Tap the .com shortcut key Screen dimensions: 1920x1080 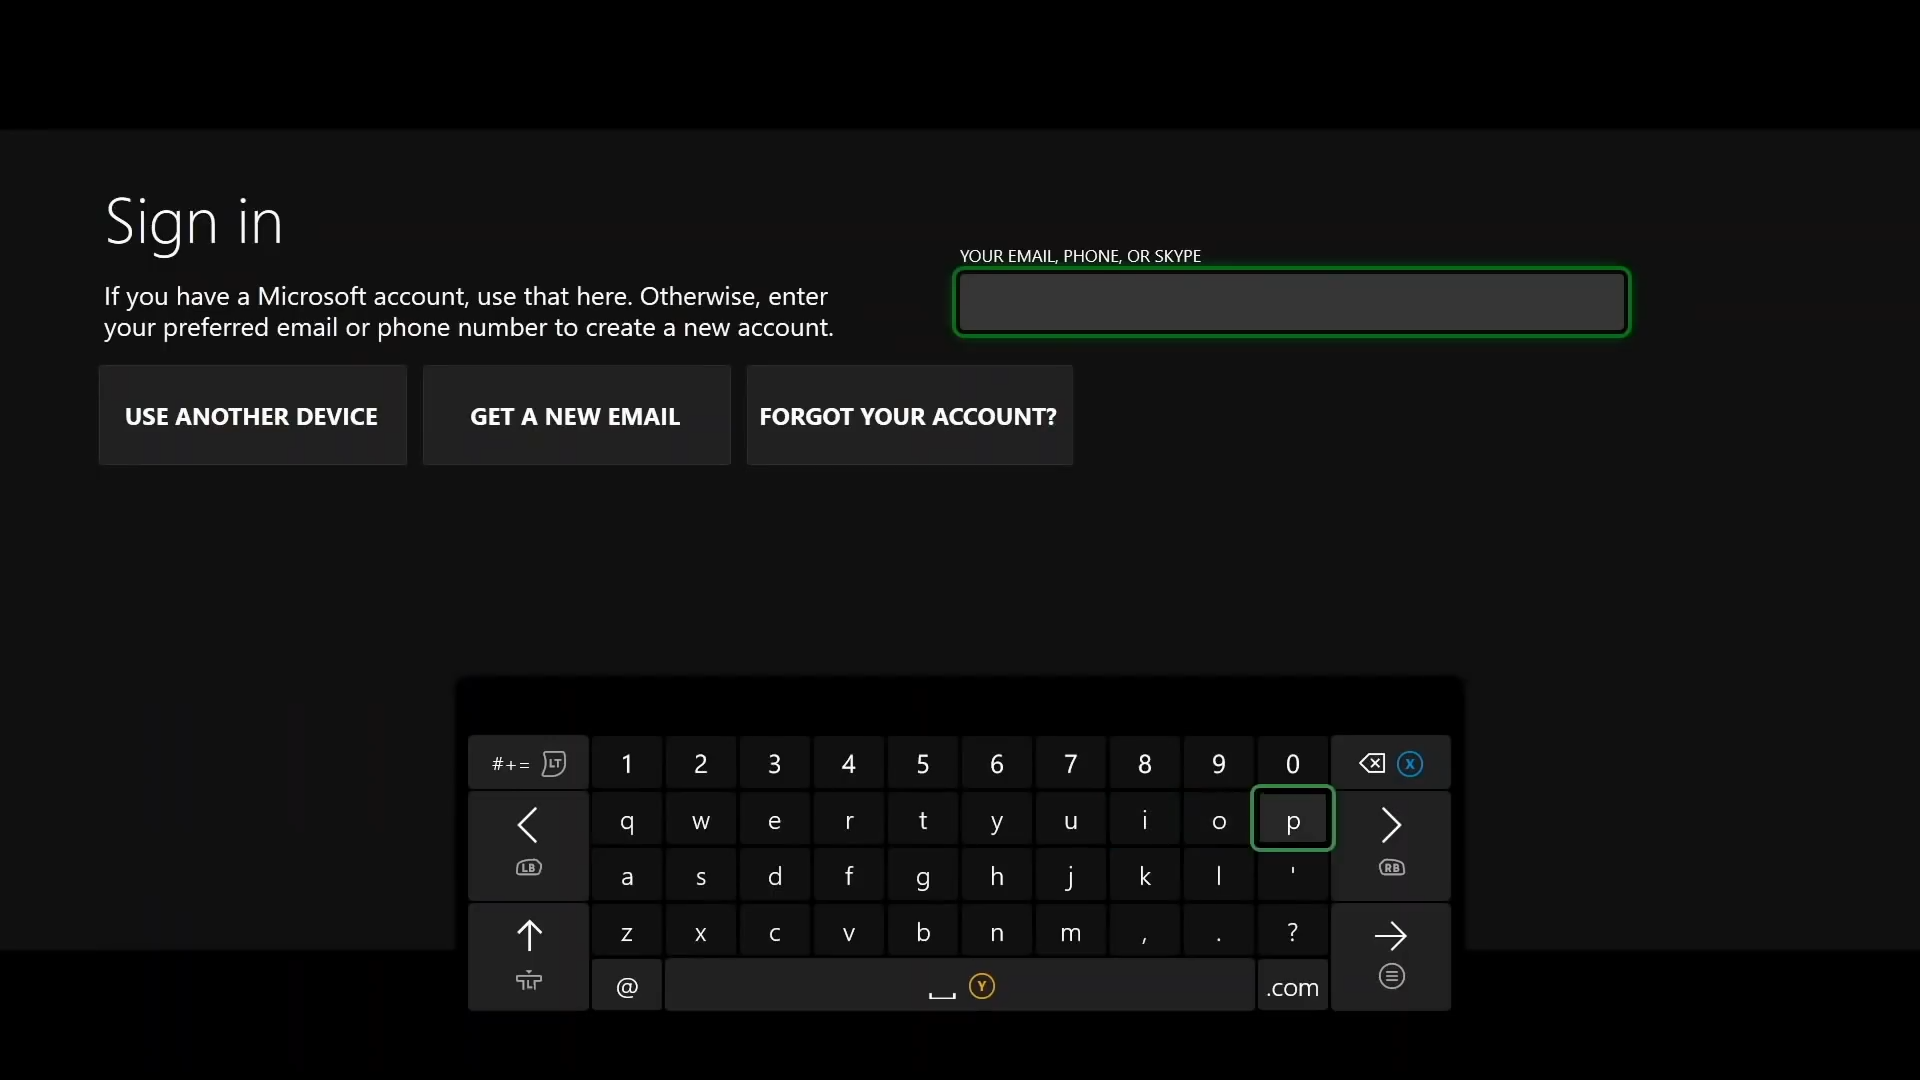(x=1292, y=986)
